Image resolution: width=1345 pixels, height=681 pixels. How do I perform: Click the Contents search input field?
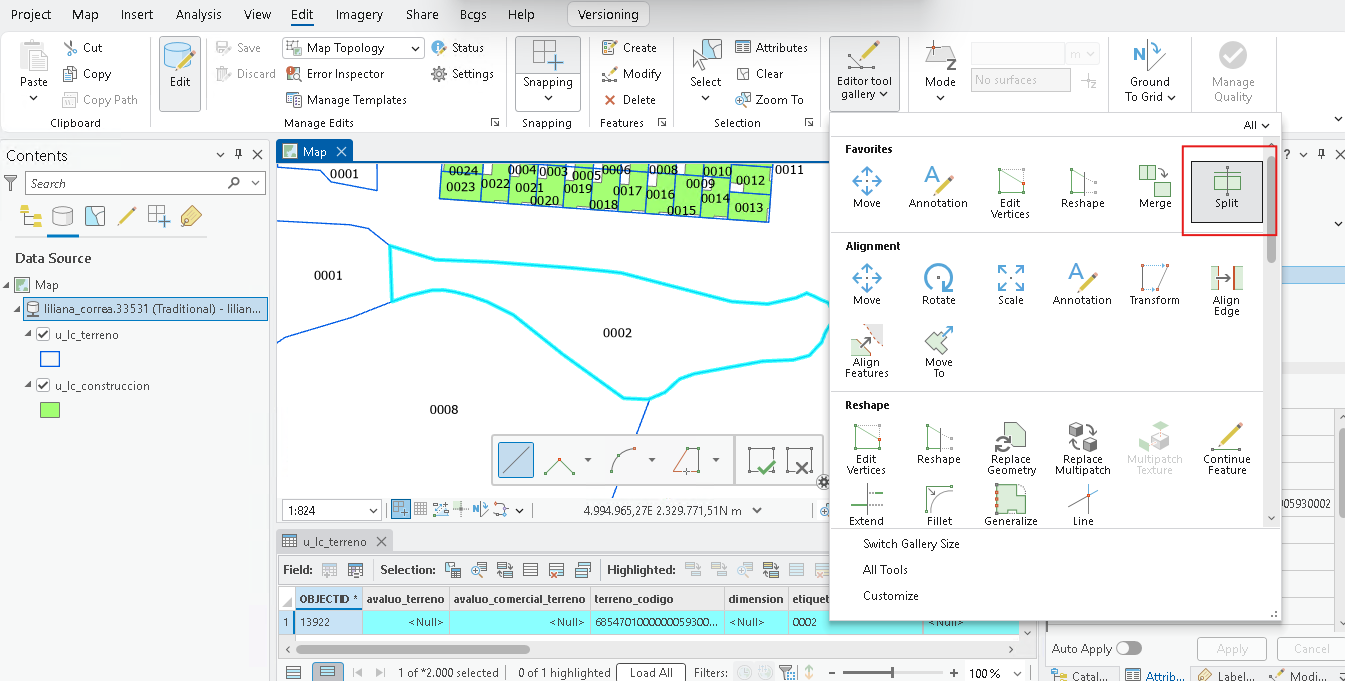pyautogui.click(x=125, y=184)
